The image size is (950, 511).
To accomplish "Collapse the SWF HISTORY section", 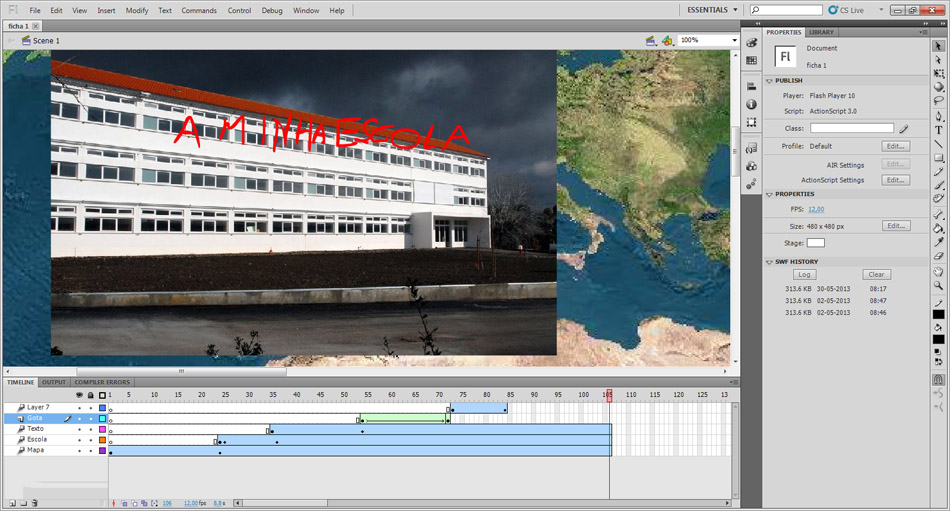I will point(769,262).
